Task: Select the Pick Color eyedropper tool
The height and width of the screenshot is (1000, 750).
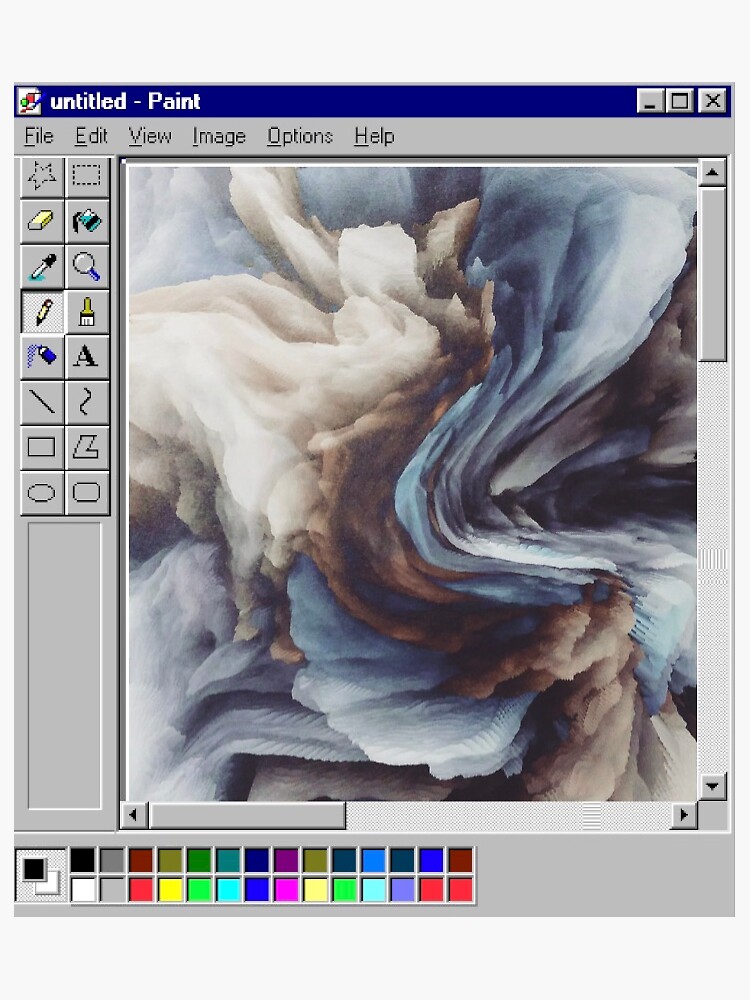Action: pyautogui.click(x=42, y=267)
